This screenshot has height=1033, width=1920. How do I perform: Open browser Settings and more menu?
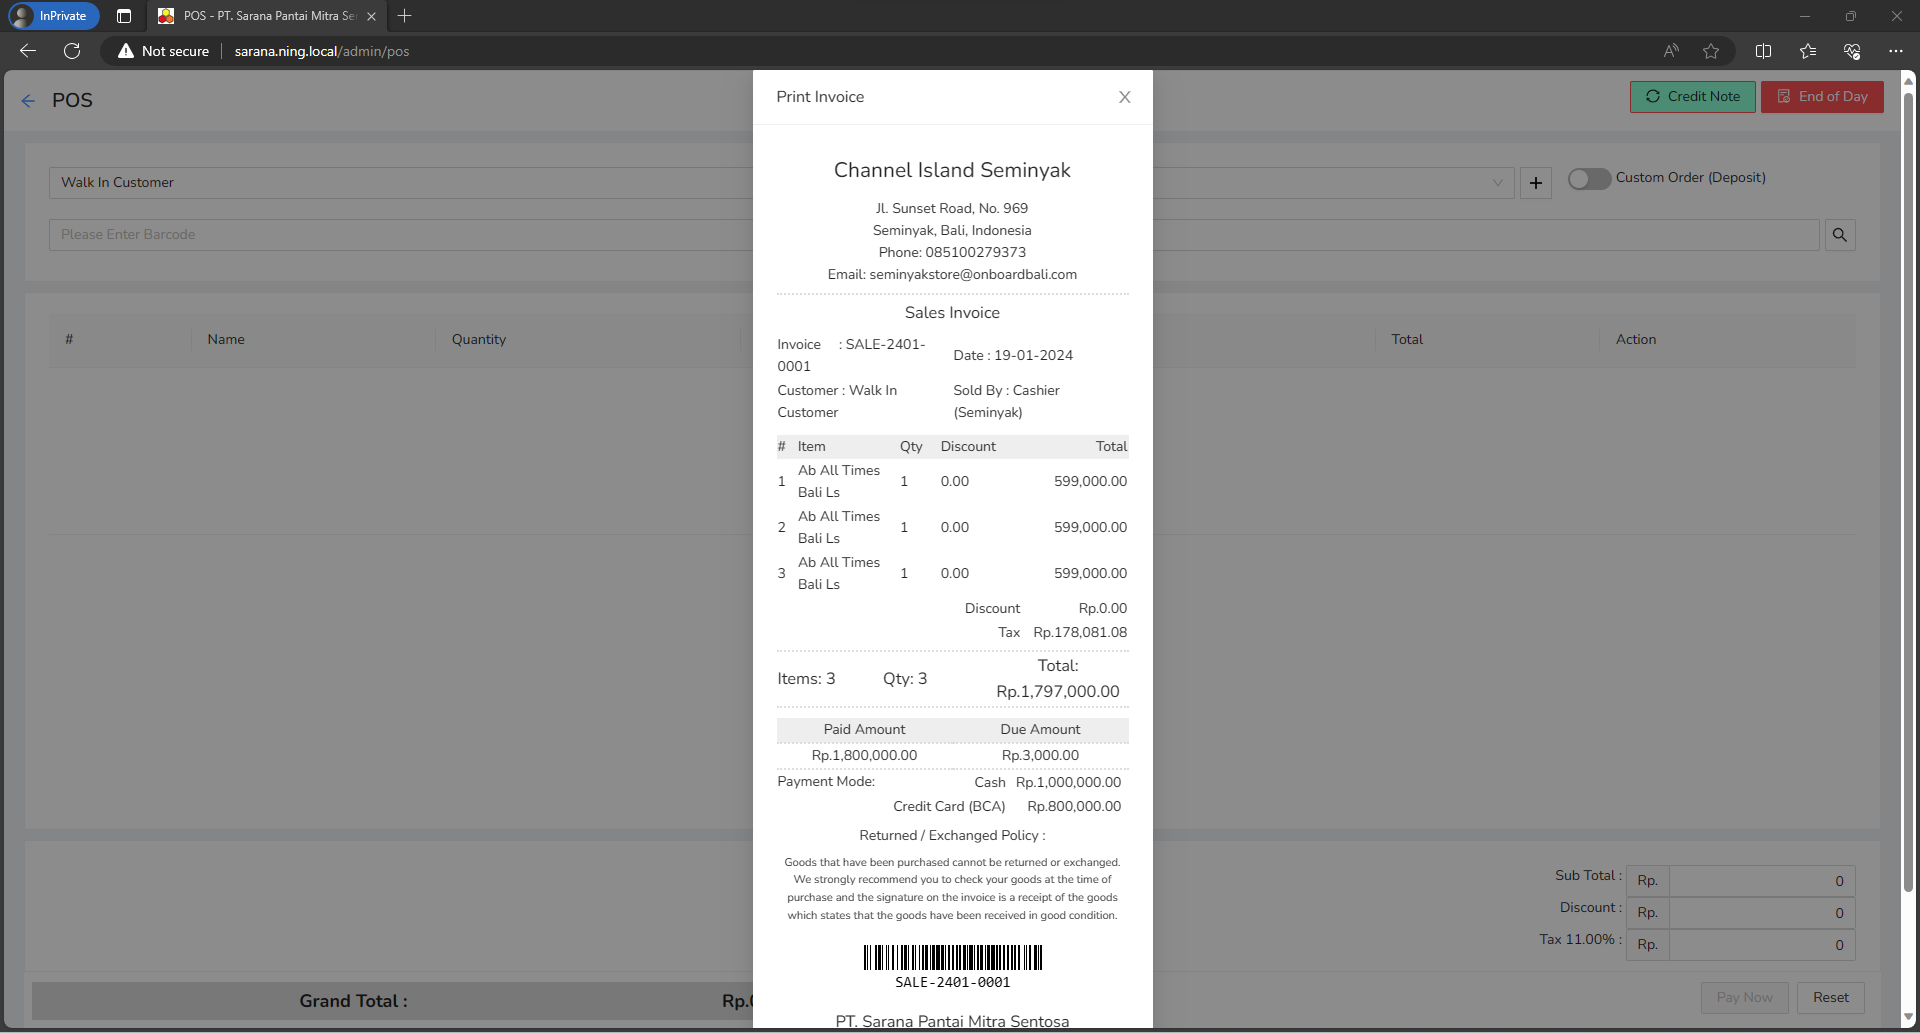1896,51
